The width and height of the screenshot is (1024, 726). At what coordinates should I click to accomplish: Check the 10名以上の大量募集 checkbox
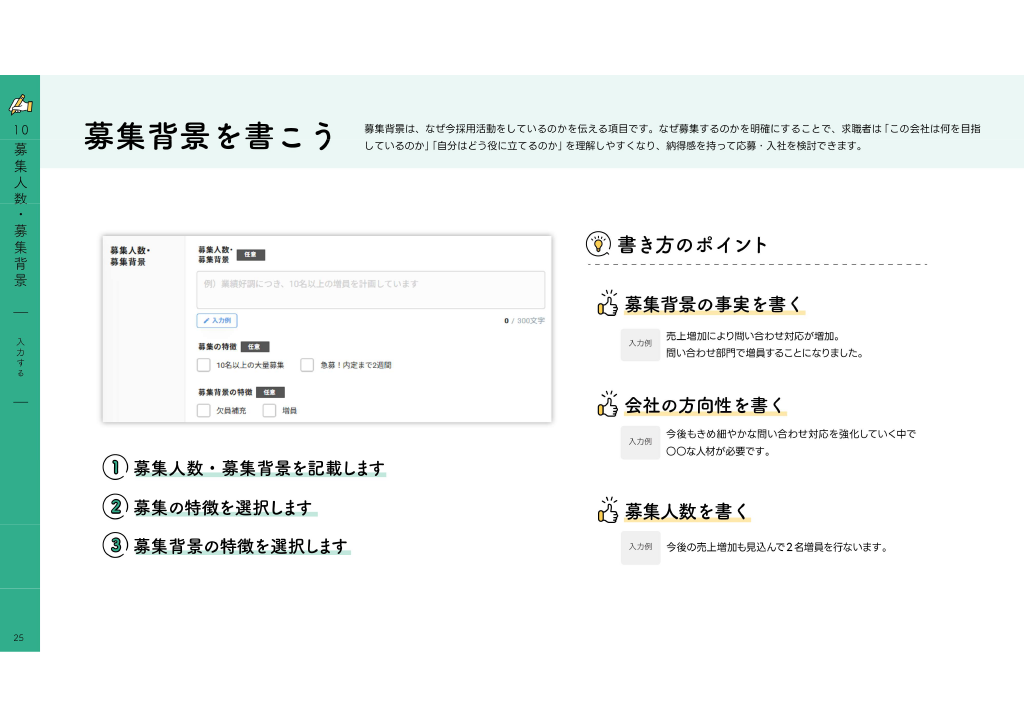tap(204, 365)
